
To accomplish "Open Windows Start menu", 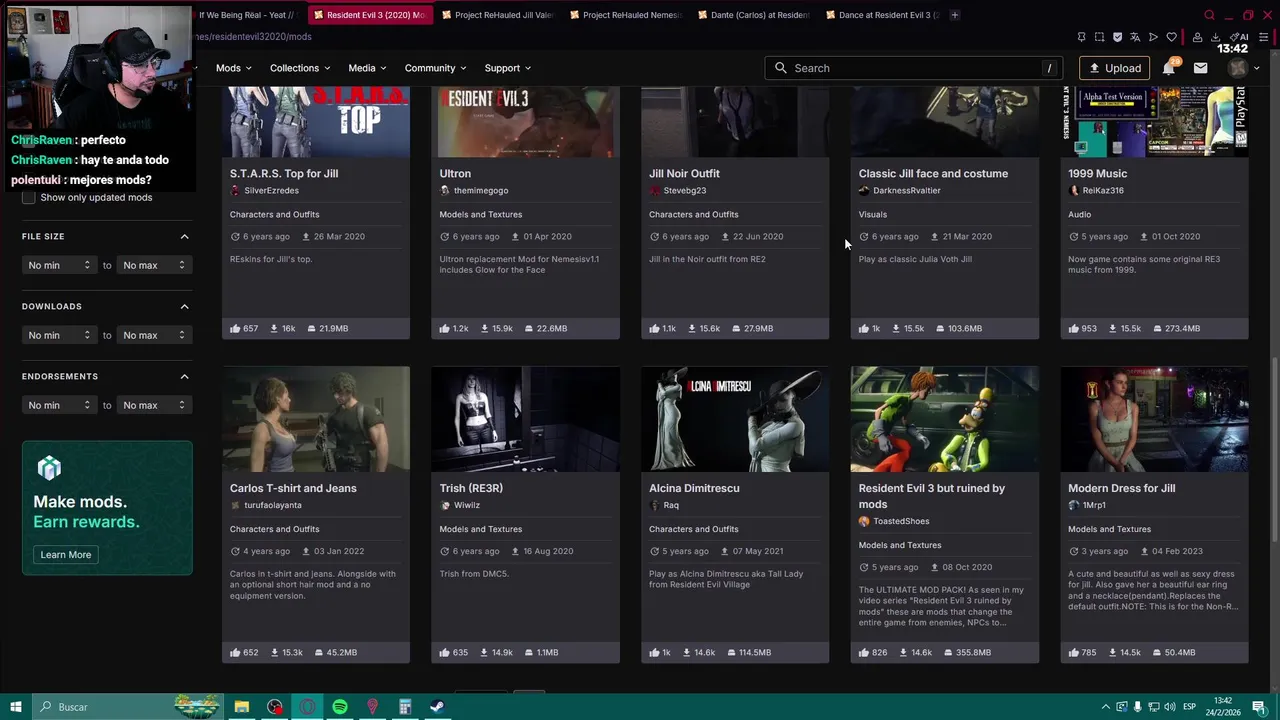I will click(16, 707).
